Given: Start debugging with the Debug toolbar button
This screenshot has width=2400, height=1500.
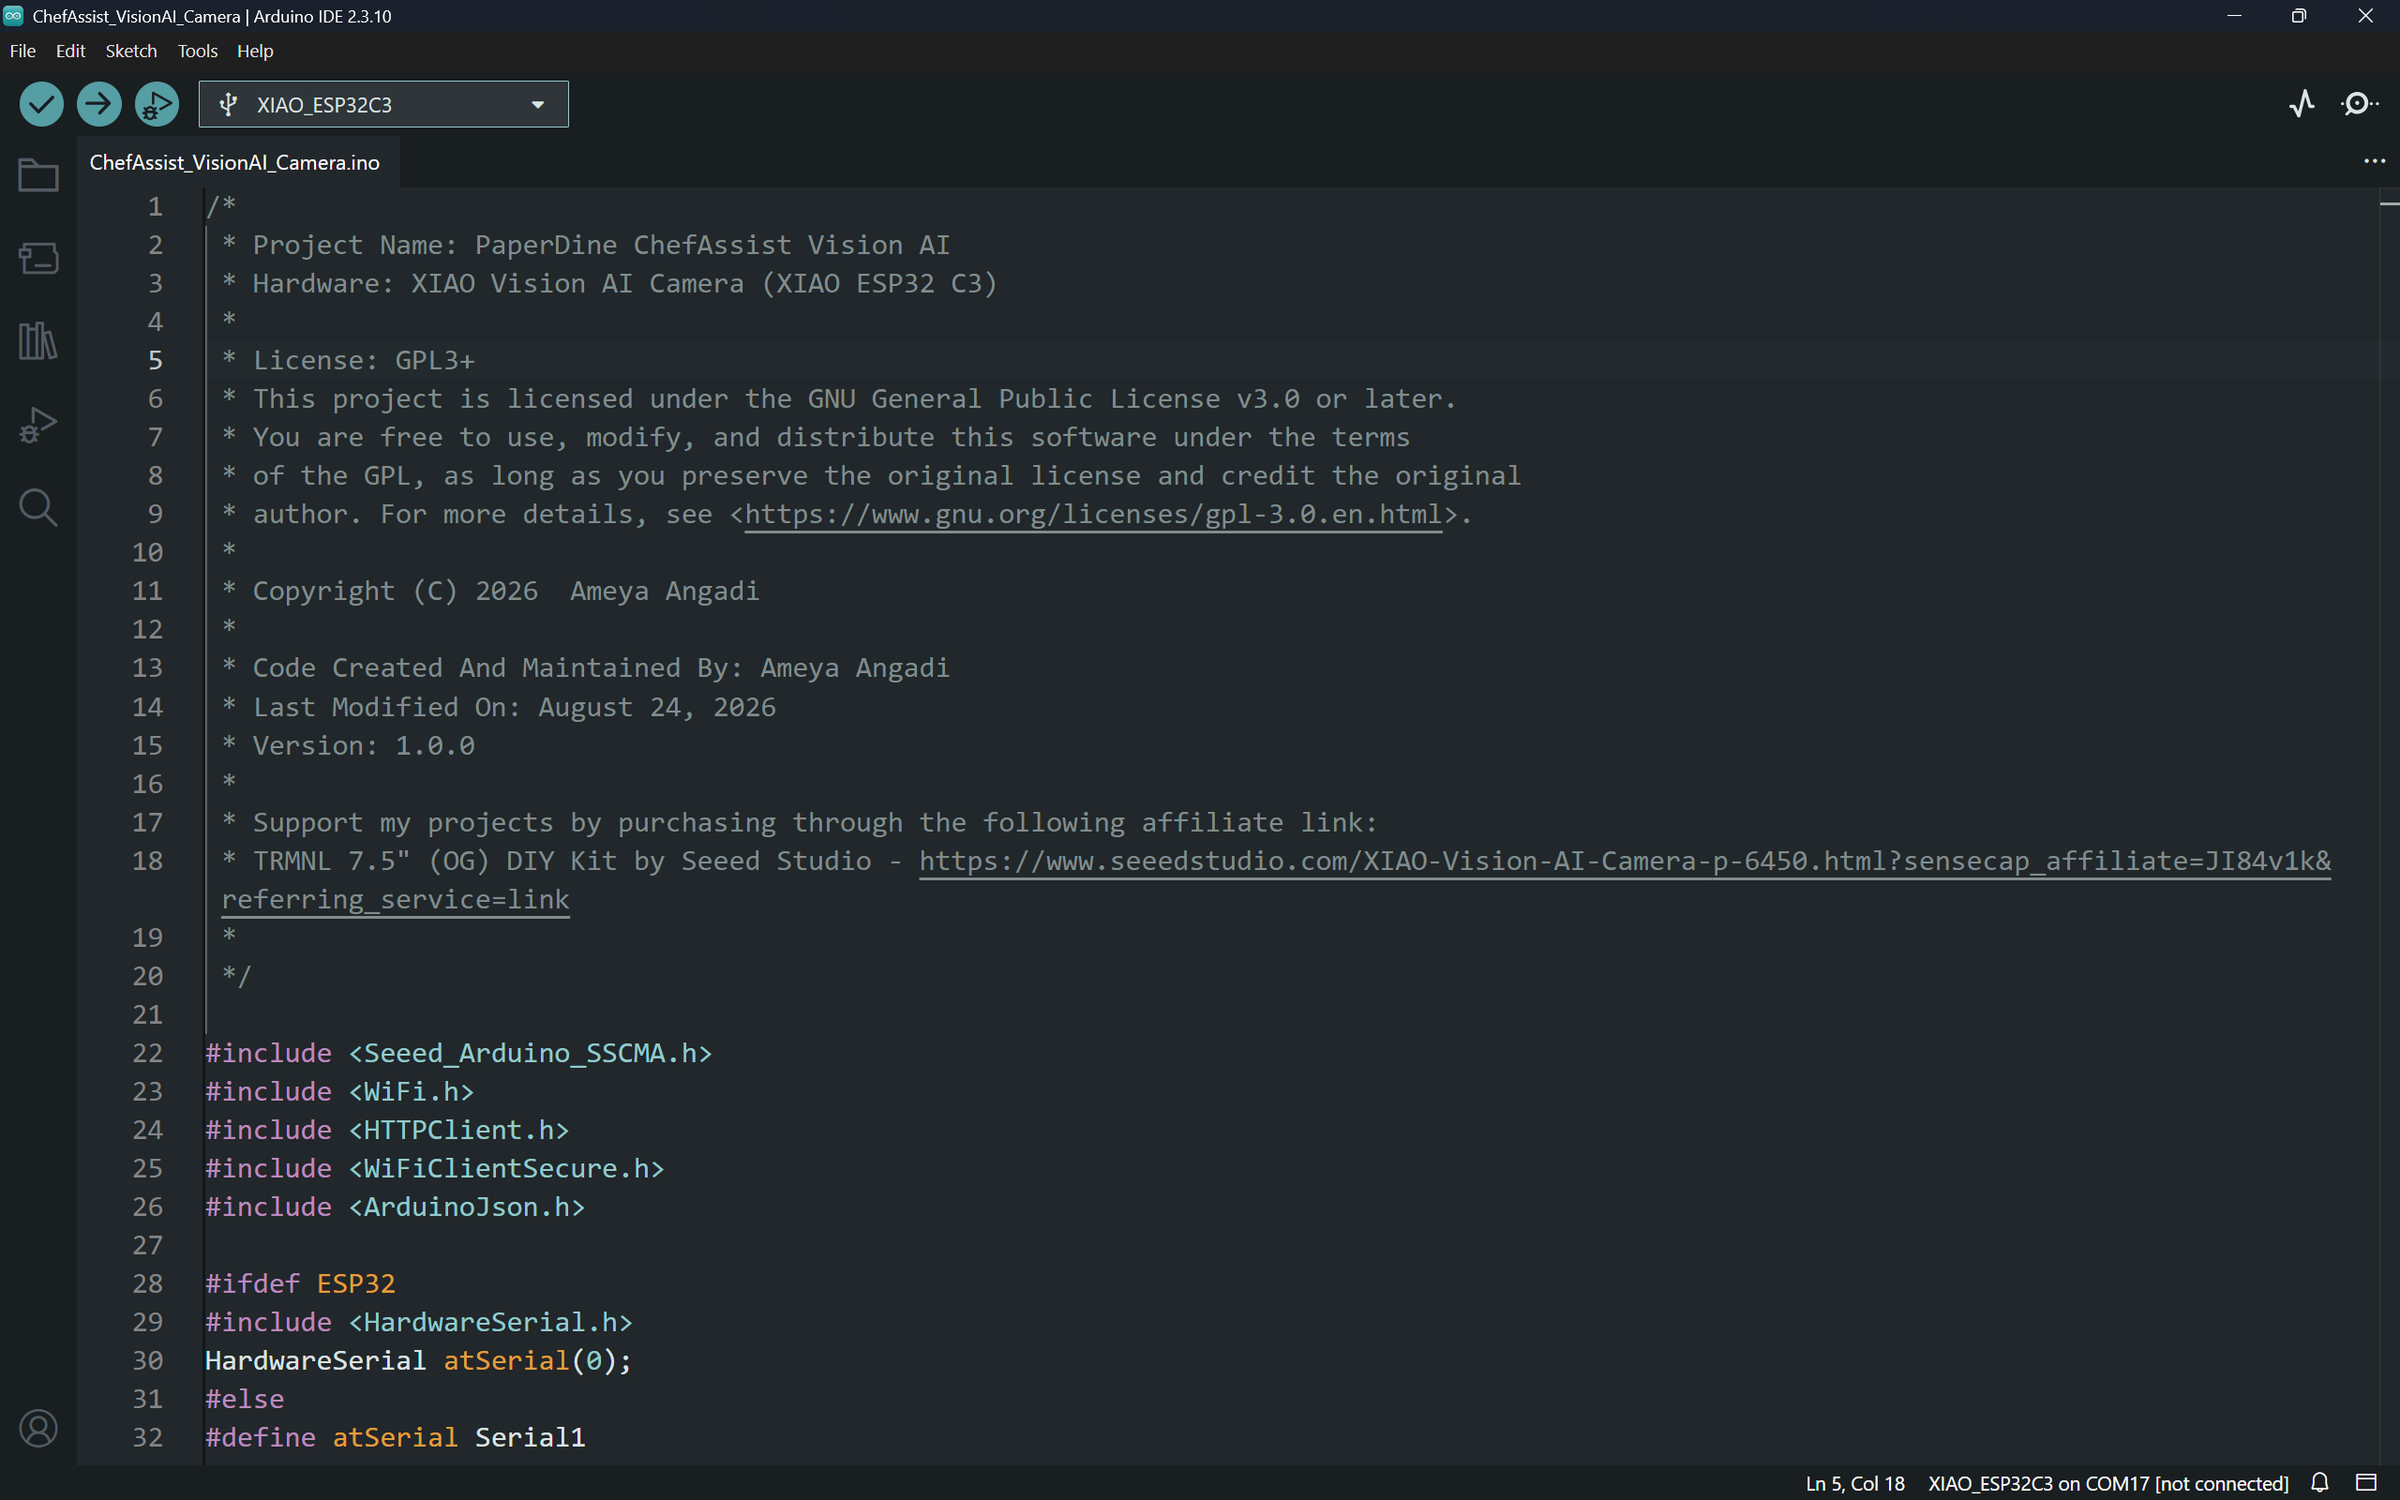Looking at the screenshot, I should pos(157,104).
